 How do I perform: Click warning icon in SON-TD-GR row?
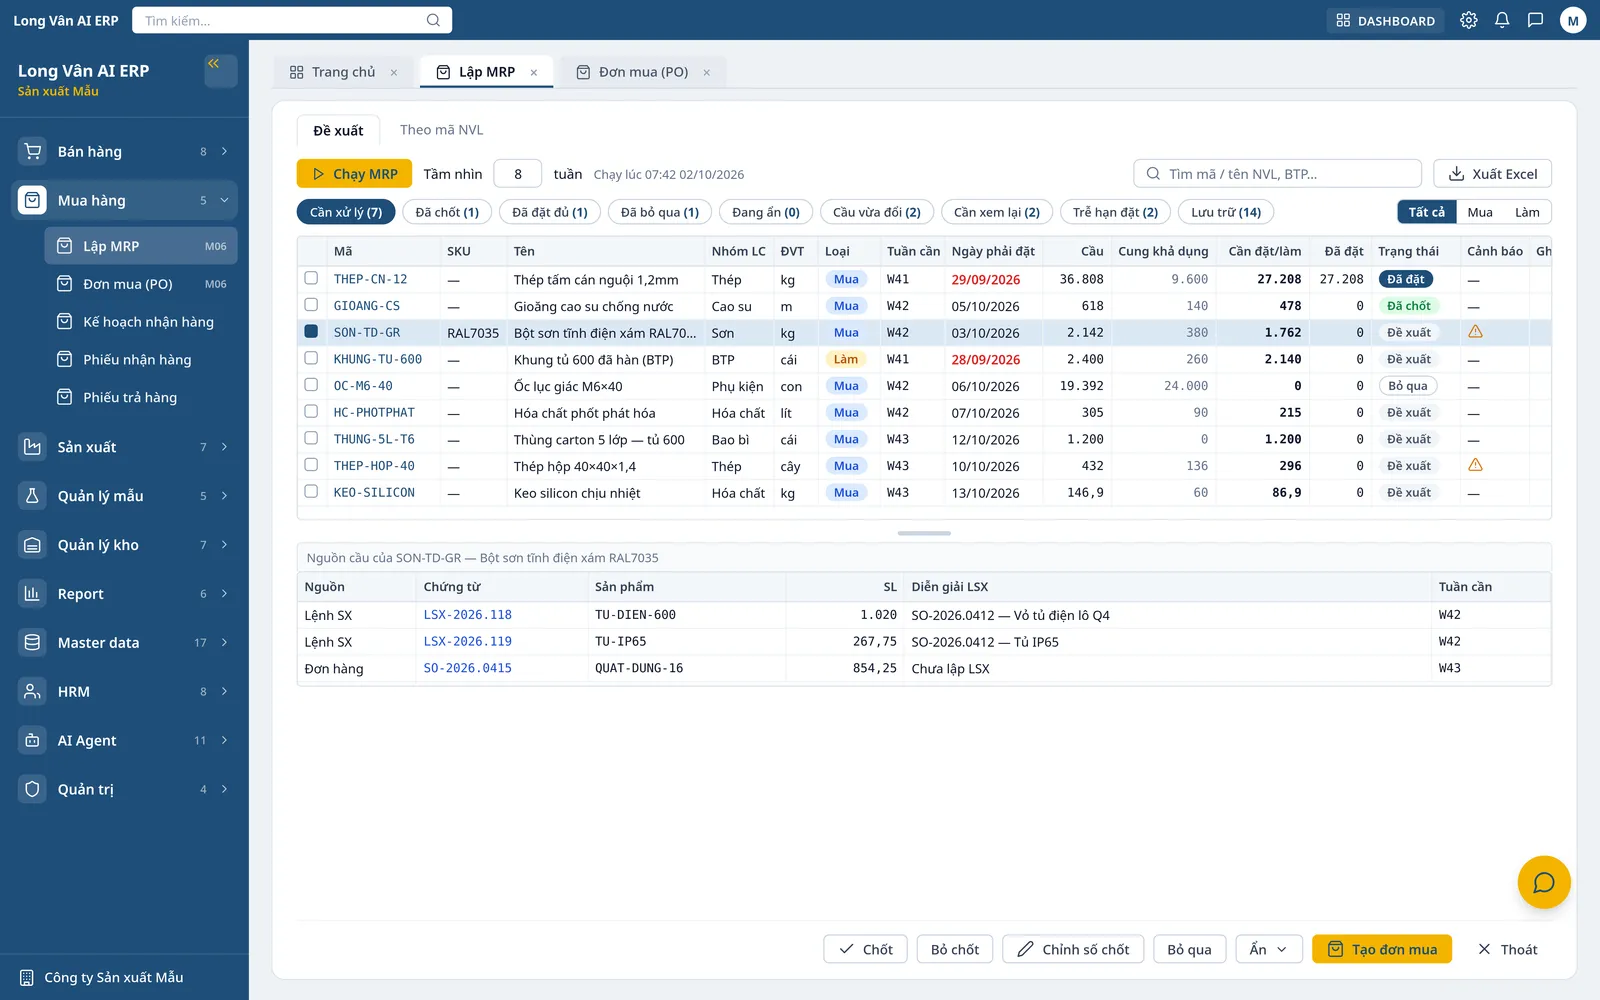point(1475,332)
